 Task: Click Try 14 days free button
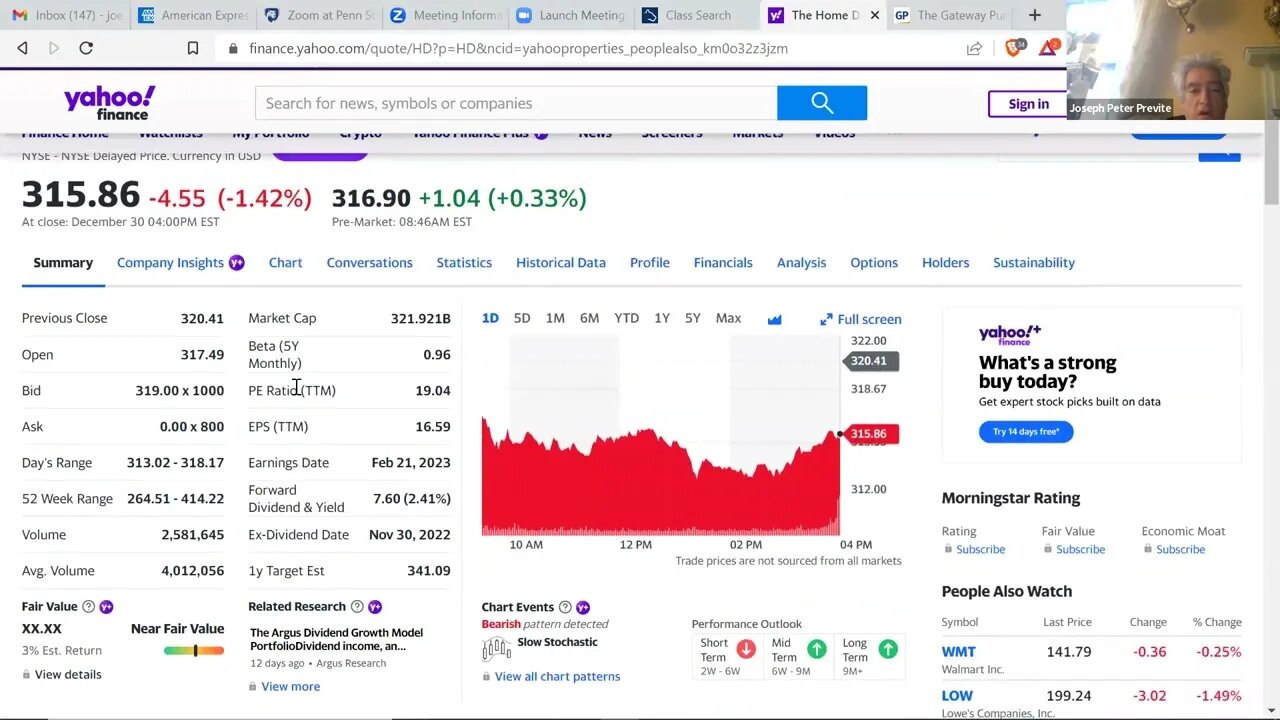tap(1026, 432)
